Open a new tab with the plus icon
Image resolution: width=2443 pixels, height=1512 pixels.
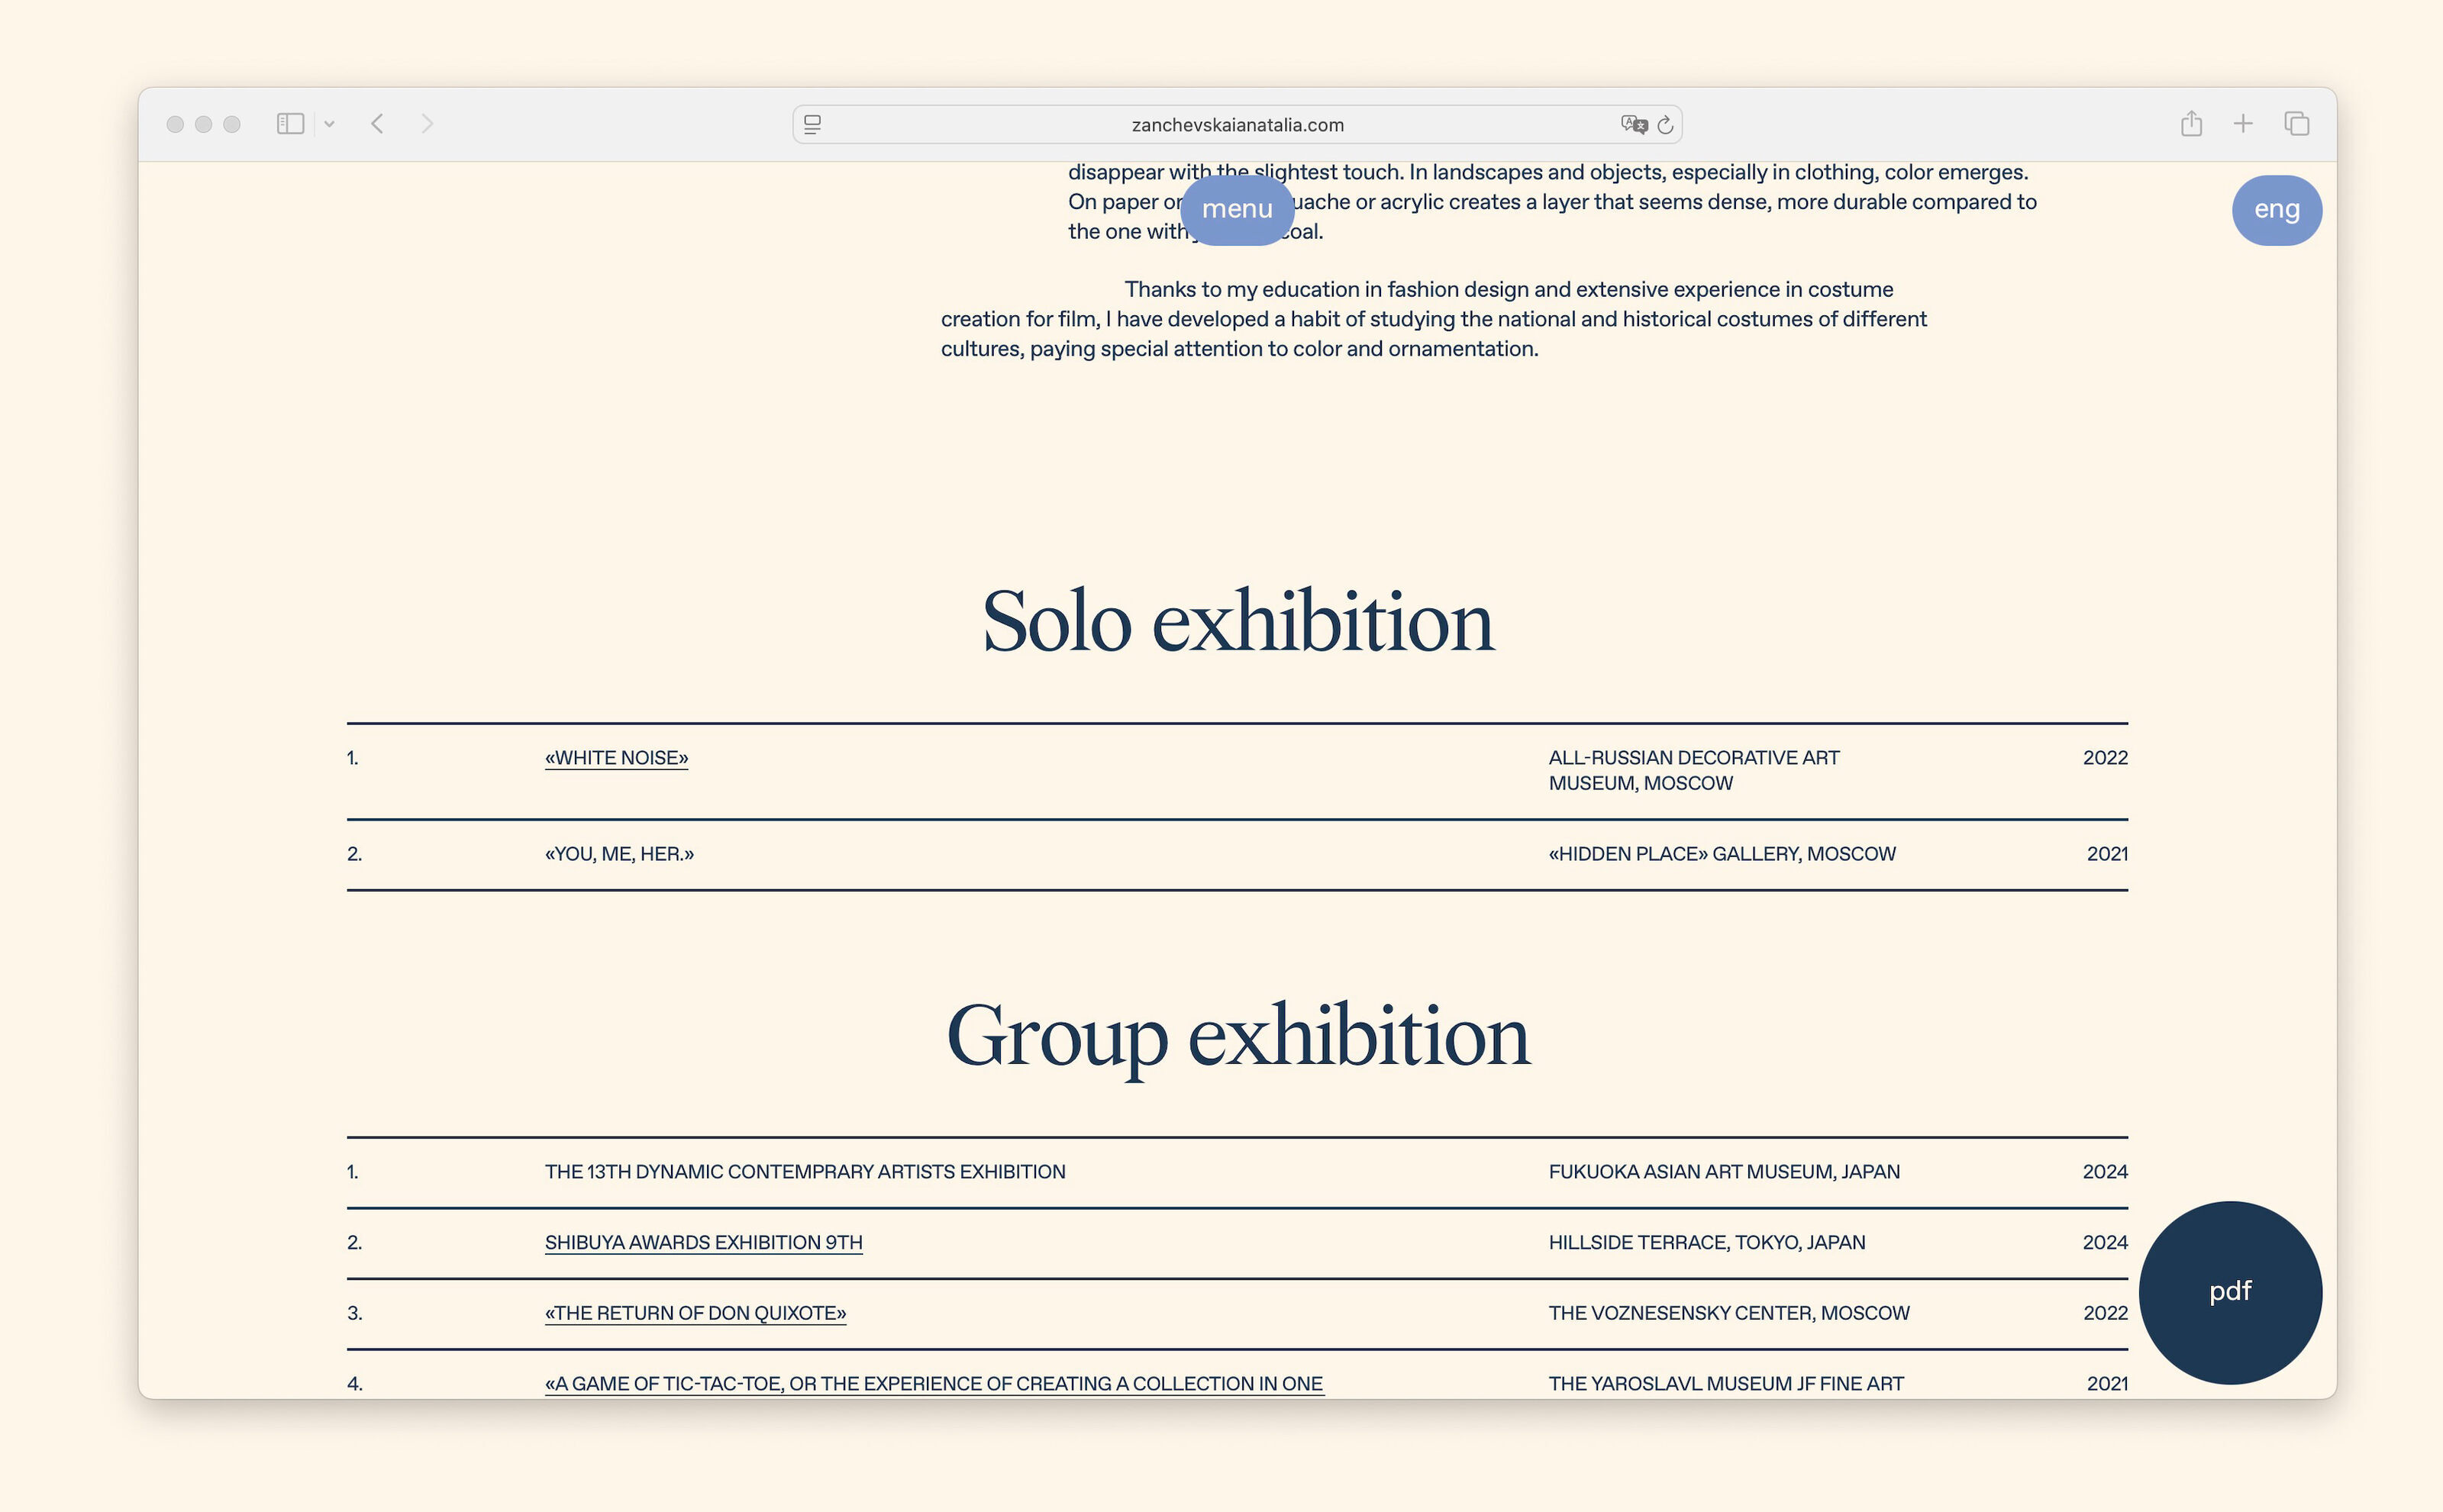tap(2243, 124)
